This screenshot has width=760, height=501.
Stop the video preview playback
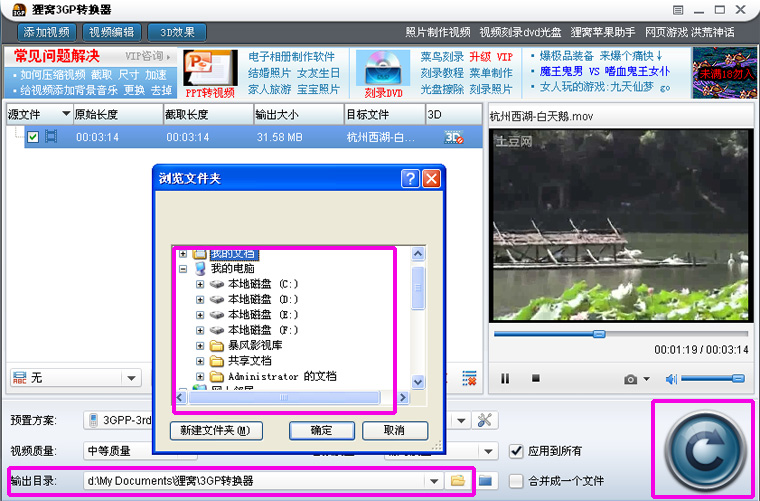536,378
